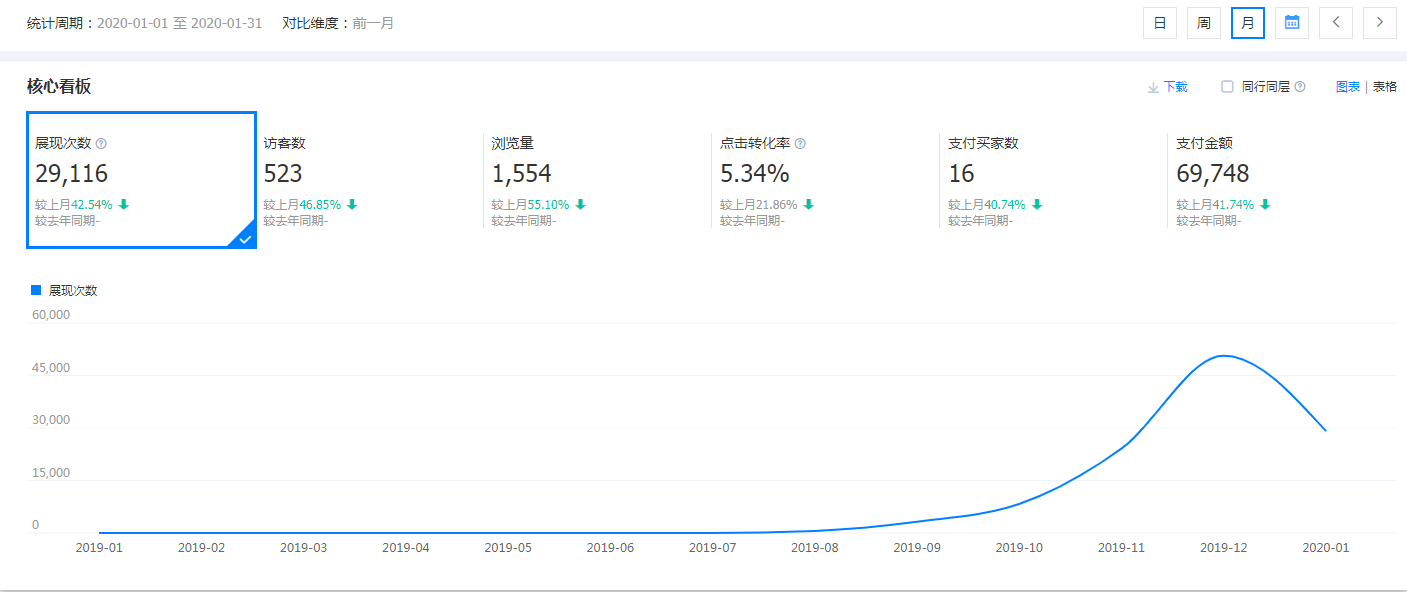Screen dimensions: 1407x592
Task: Select the 展现次数 metric card
Action: 141,180
